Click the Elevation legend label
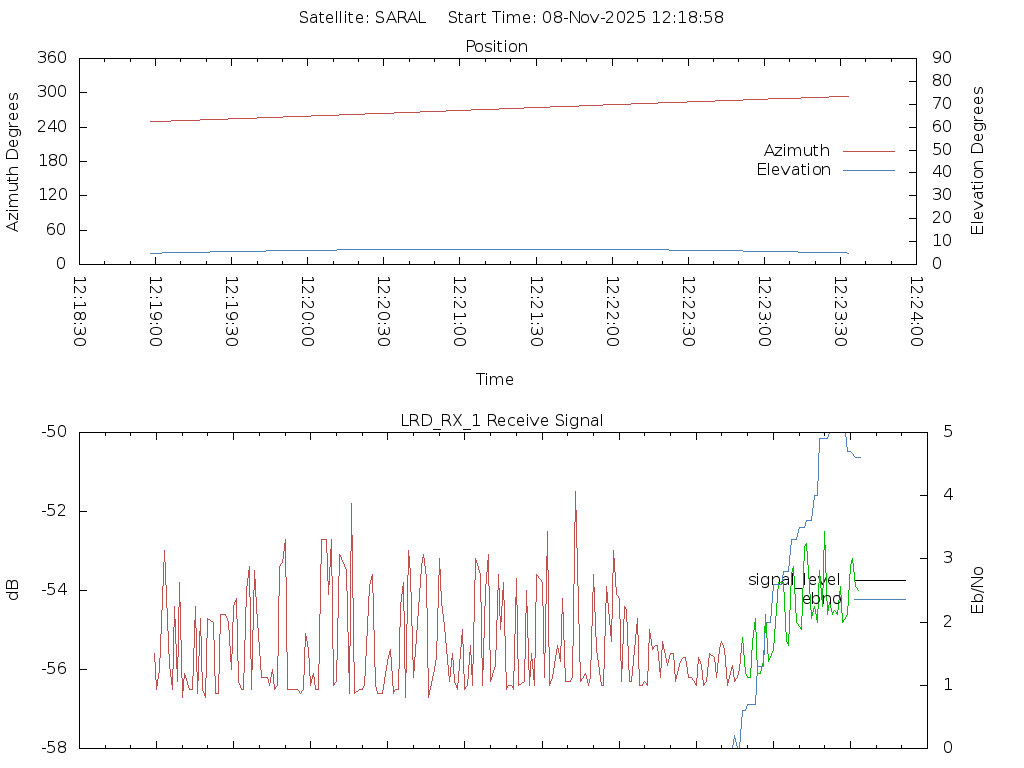The width and height of the screenshot is (1024, 768). click(x=793, y=170)
